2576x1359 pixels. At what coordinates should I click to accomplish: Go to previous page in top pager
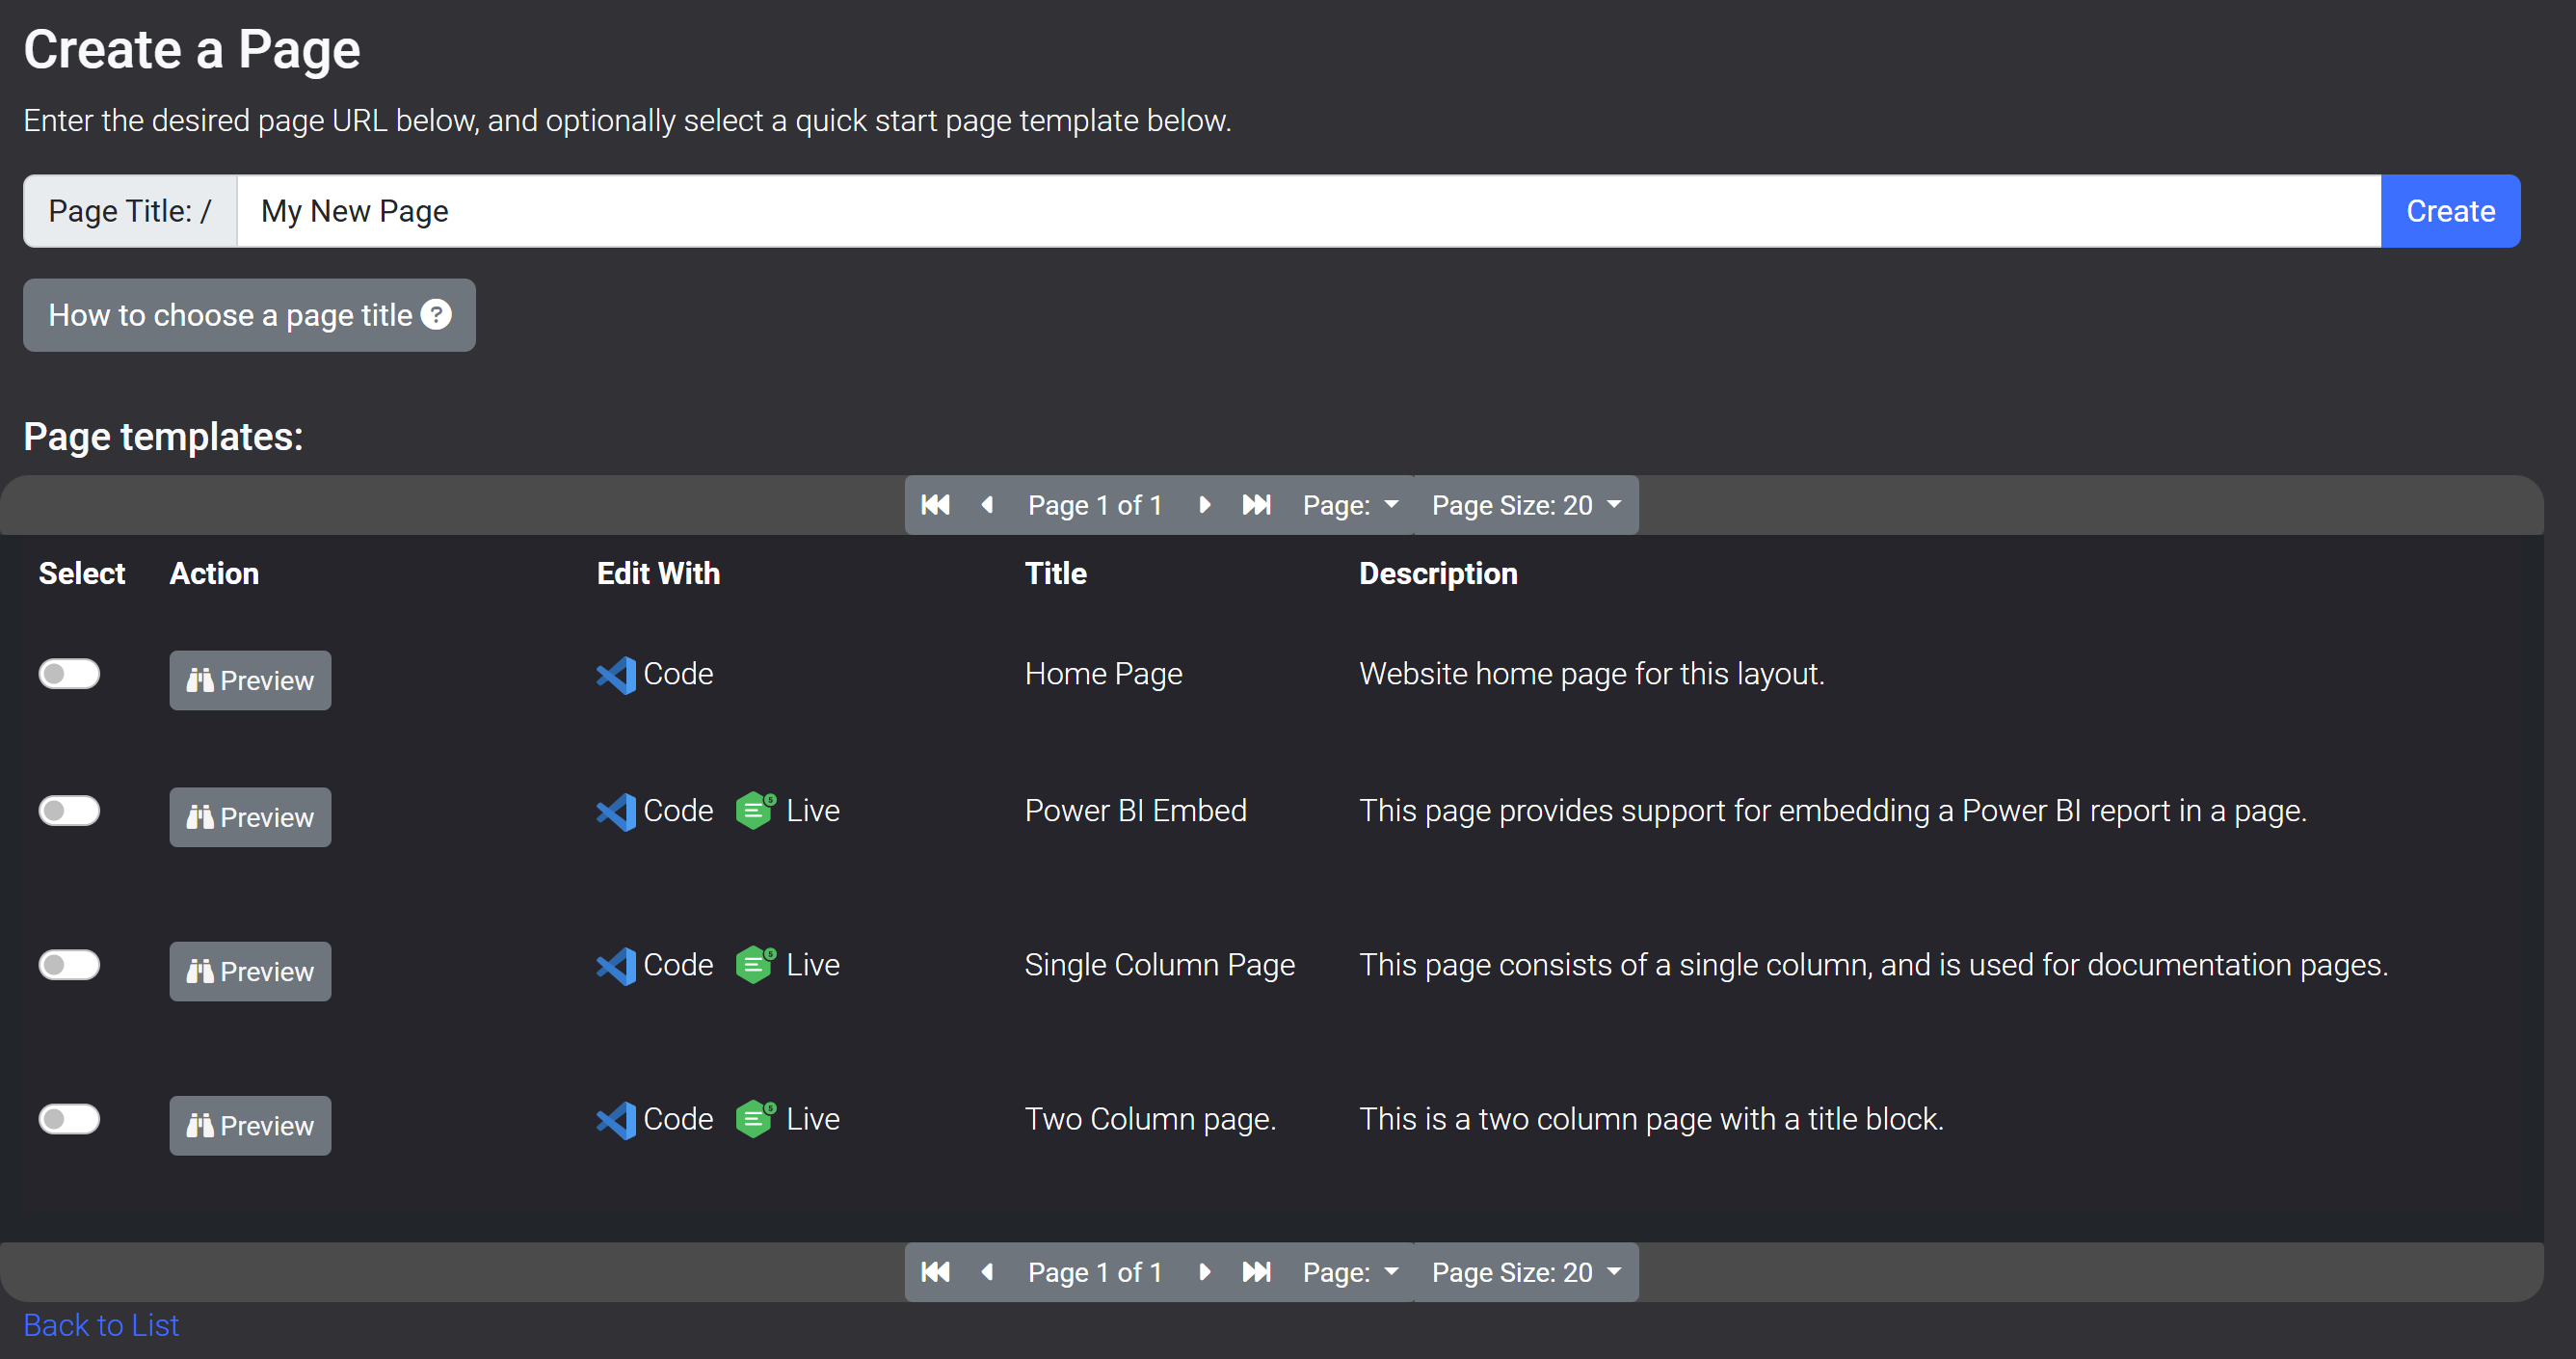(987, 505)
